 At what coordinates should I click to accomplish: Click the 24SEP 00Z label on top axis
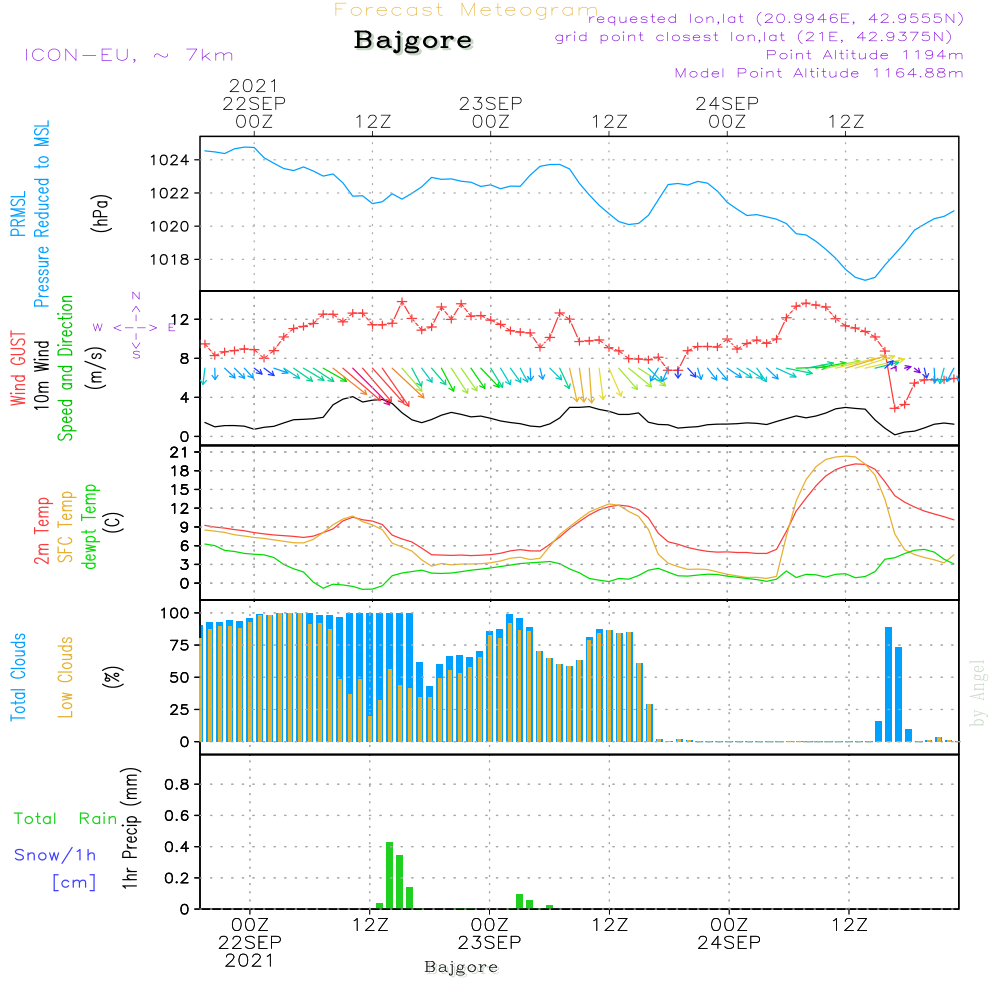(727, 112)
